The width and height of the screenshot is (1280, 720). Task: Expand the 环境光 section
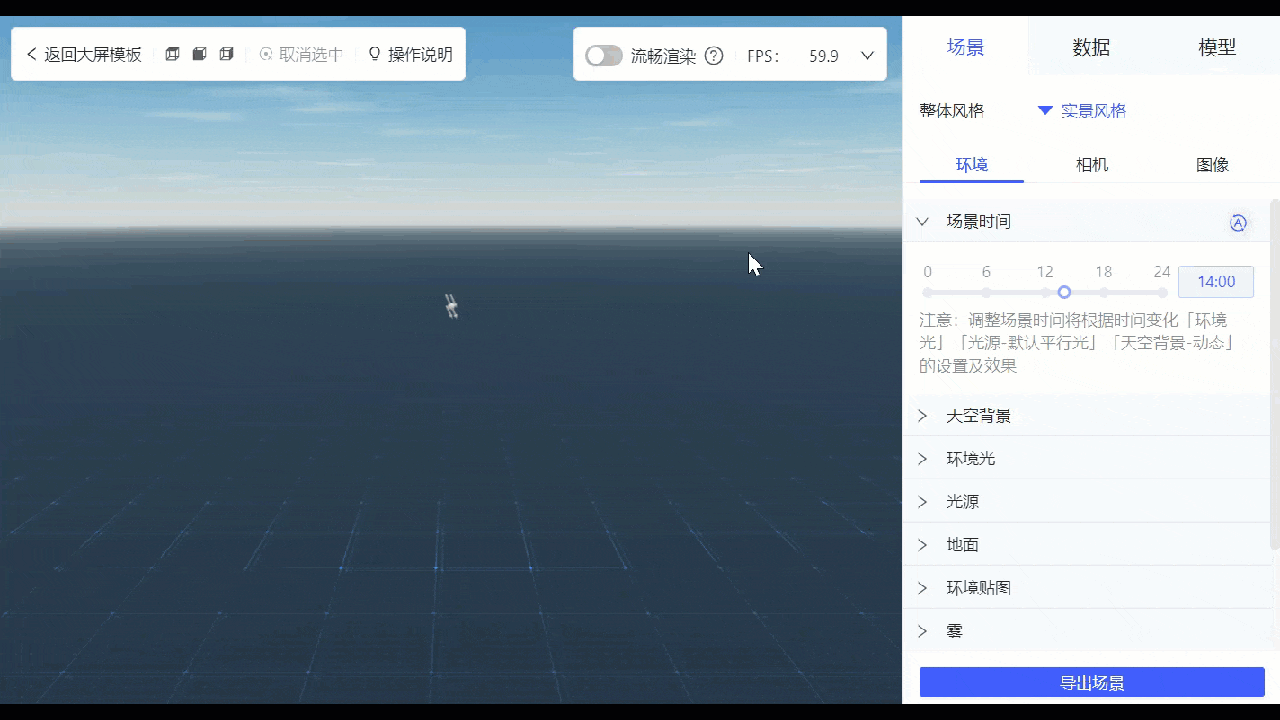[1086, 459]
